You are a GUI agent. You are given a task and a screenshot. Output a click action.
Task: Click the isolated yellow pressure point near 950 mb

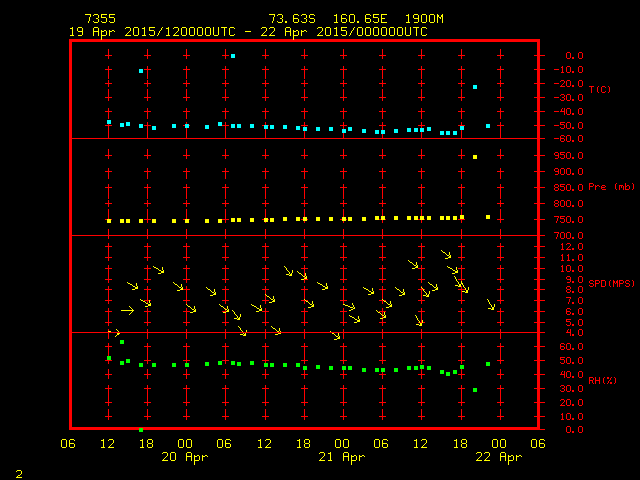click(x=475, y=157)
